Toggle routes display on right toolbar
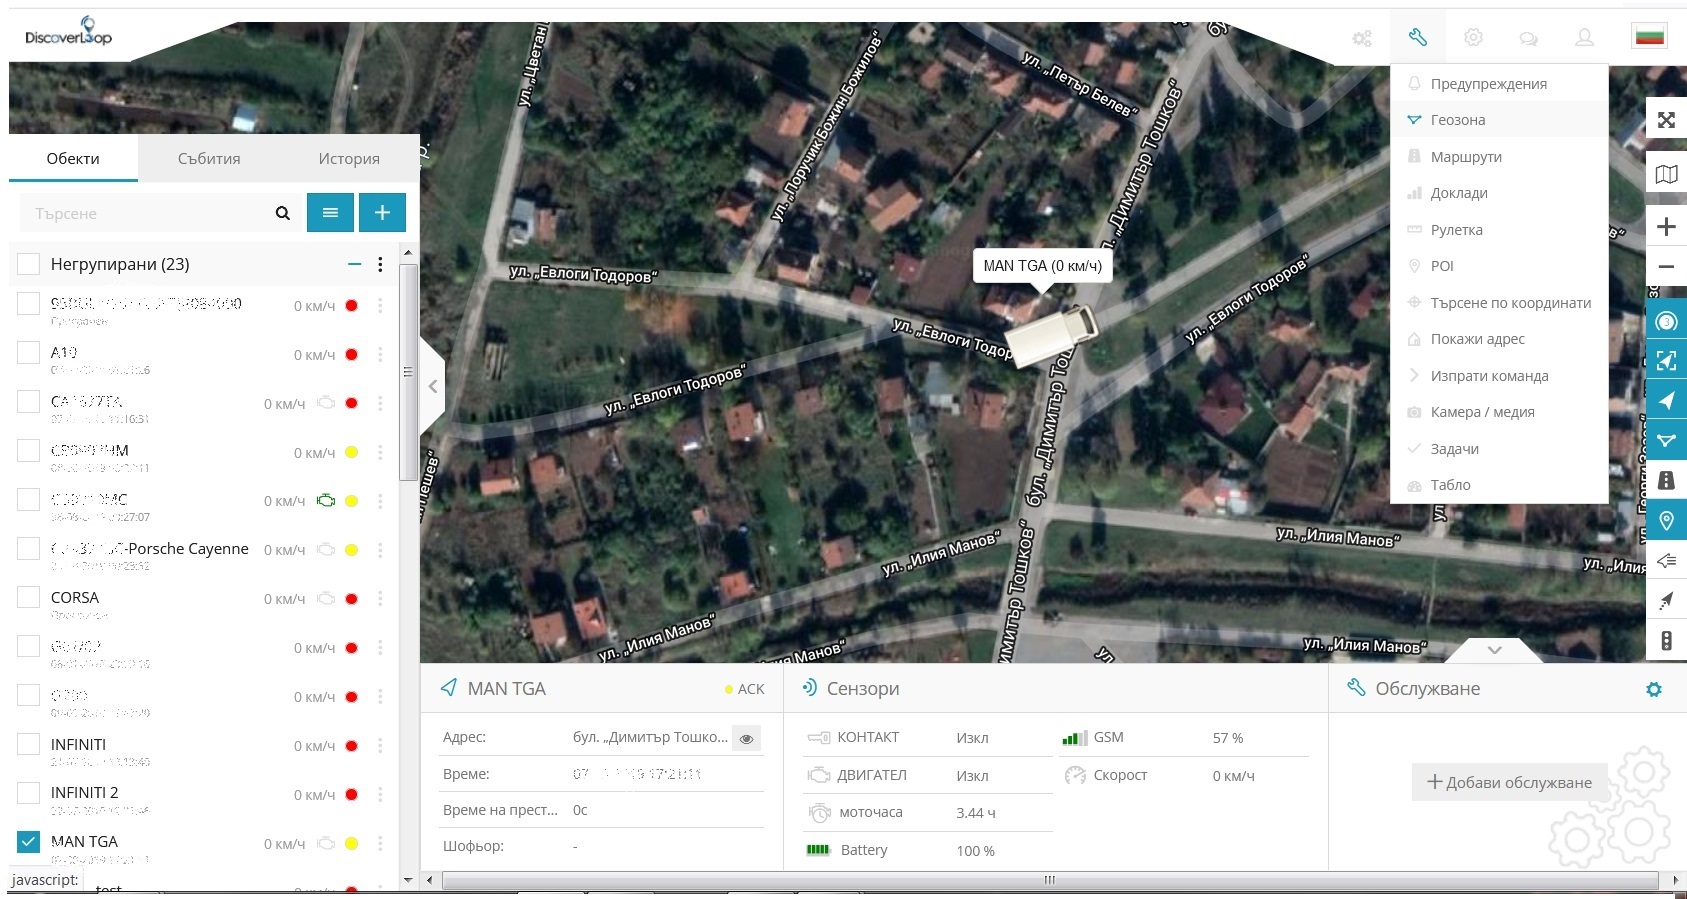The image size is (1687, 899). 1666,481
